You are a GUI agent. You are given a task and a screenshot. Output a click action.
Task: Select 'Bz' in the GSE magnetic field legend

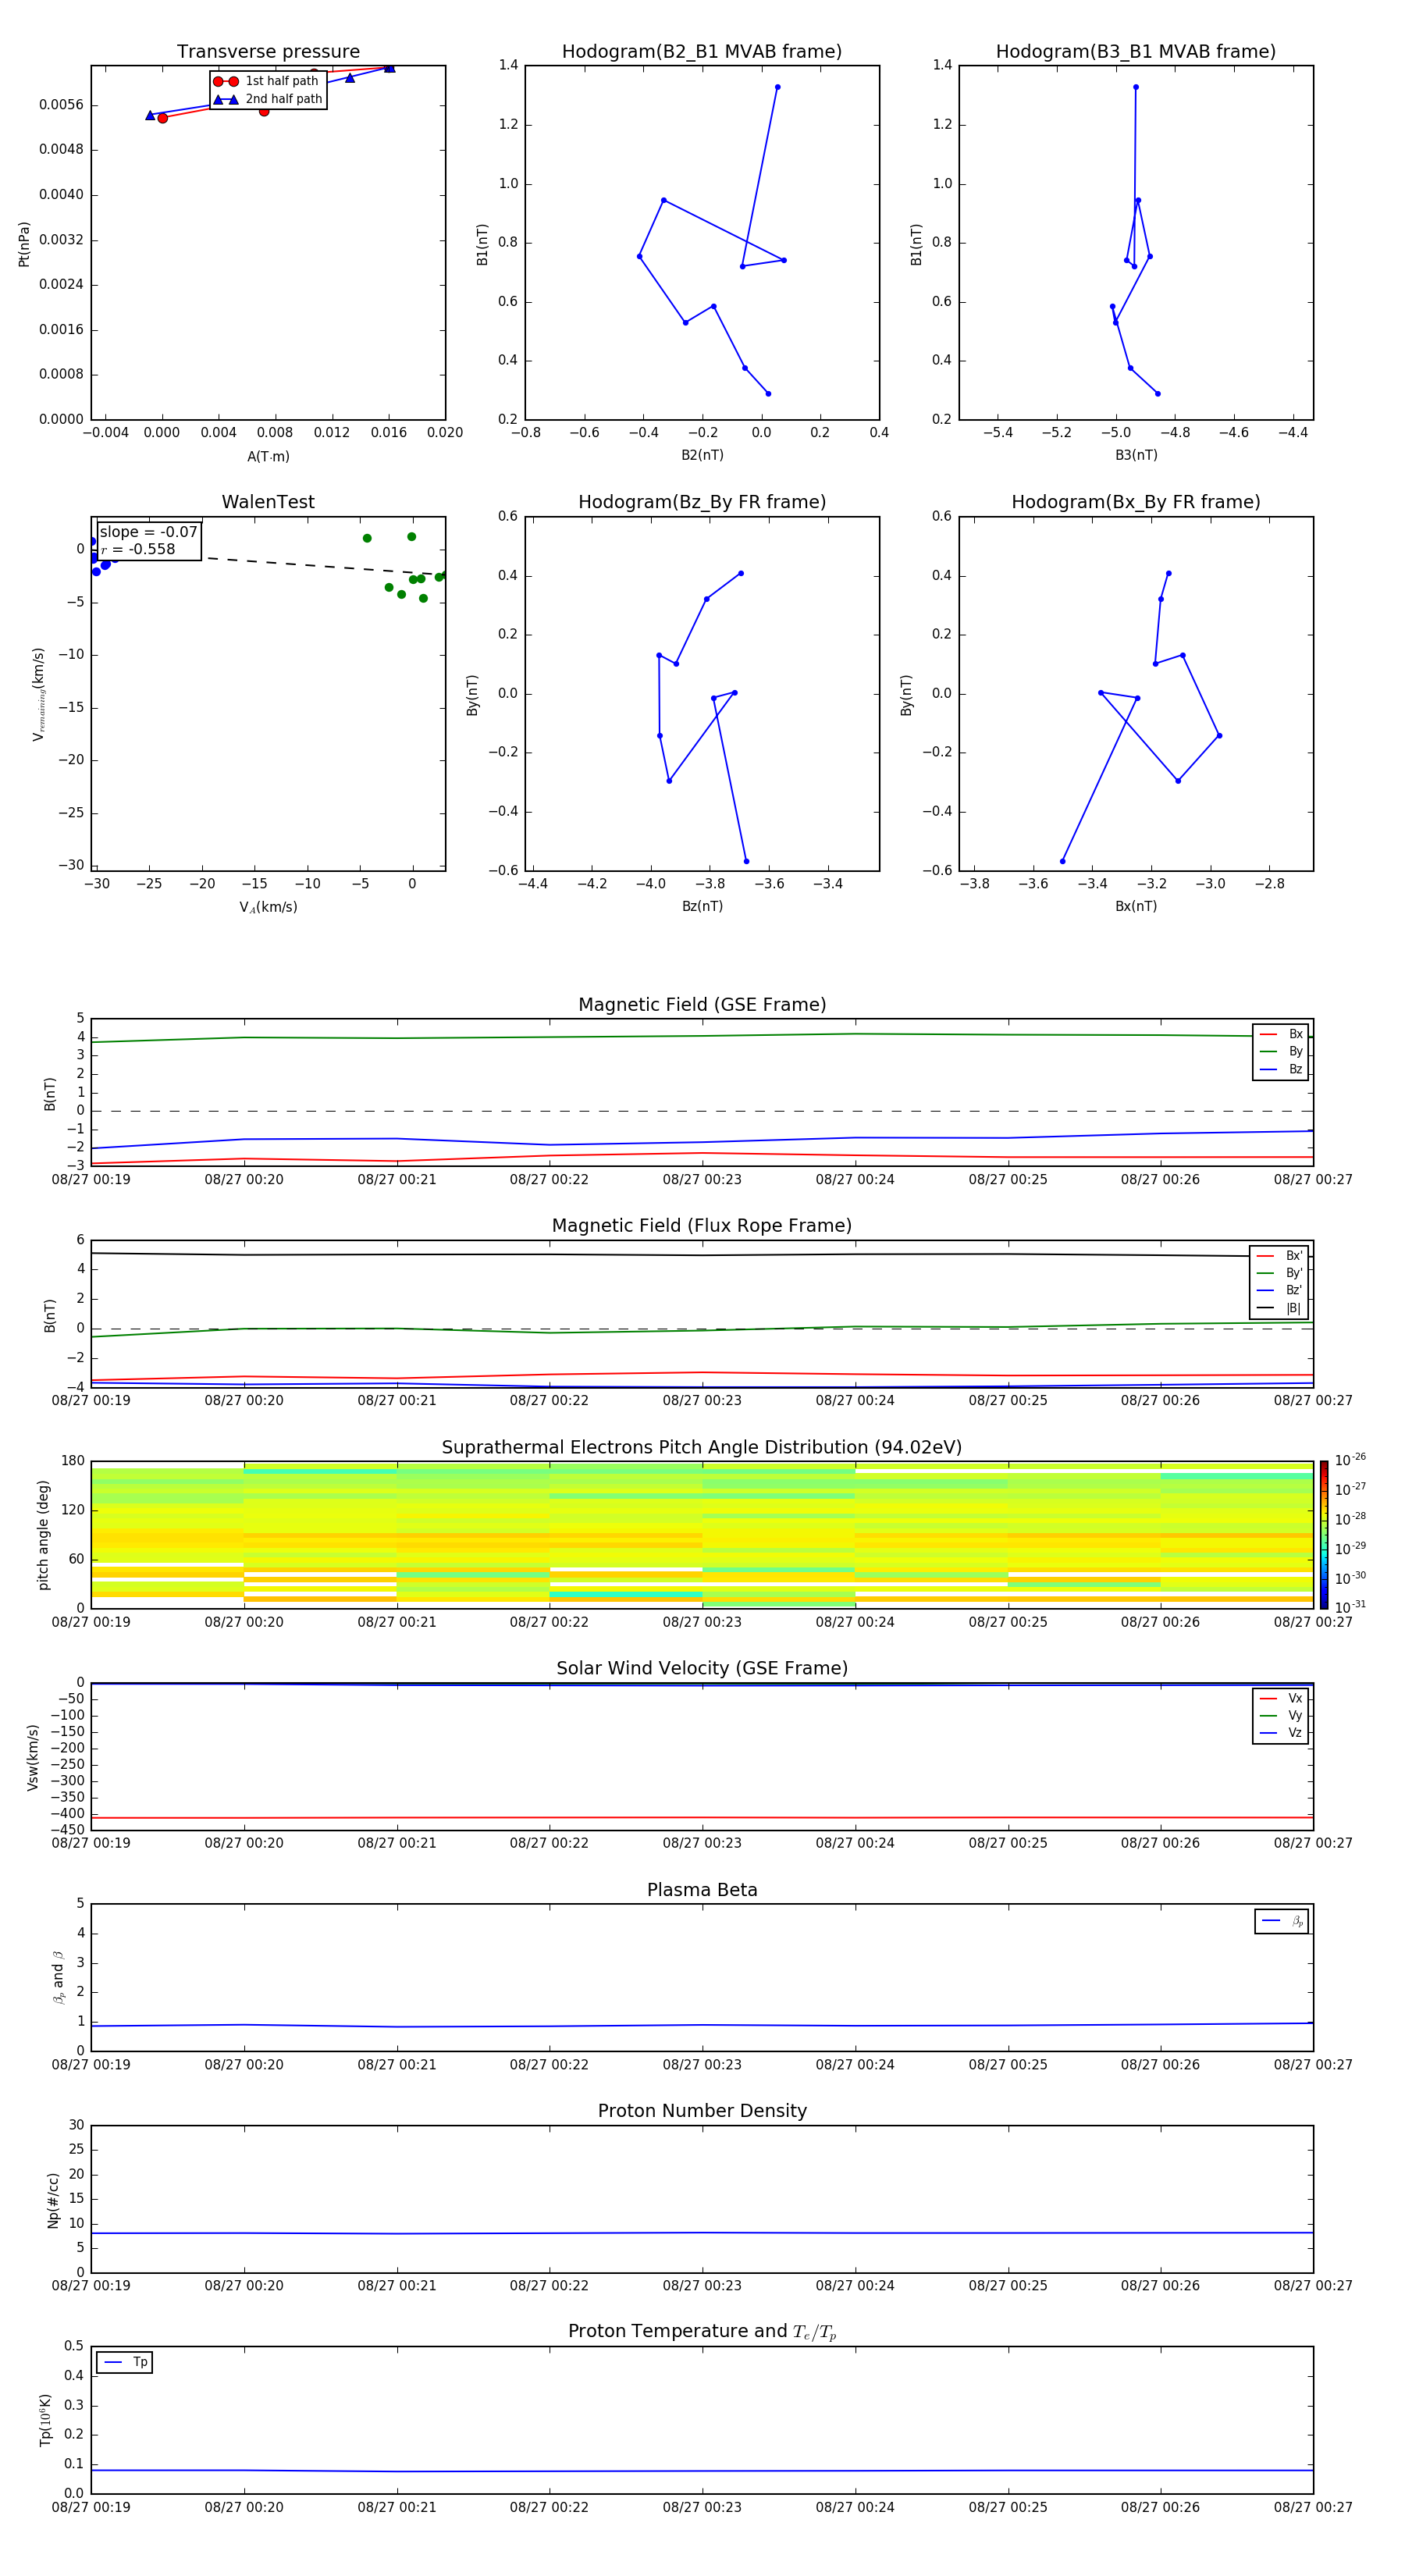[1281, 1069]
